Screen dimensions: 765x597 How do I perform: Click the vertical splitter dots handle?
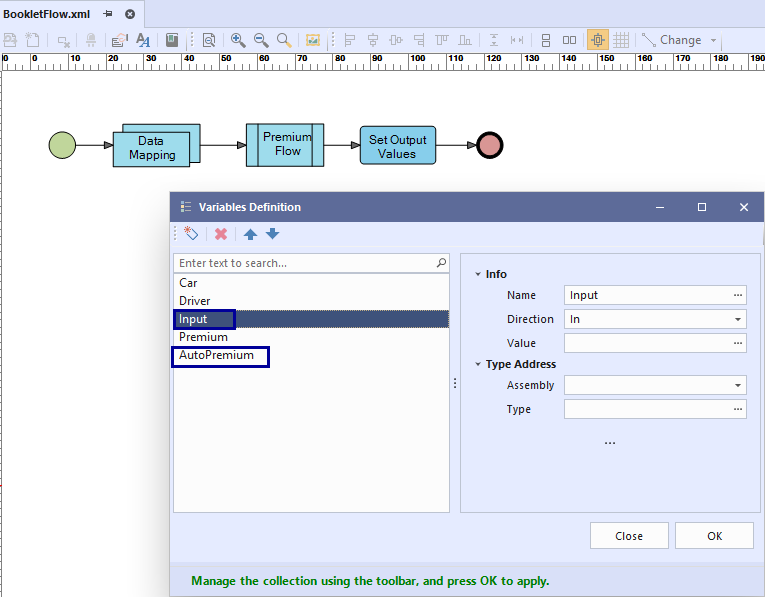click(x=455, y=383)
